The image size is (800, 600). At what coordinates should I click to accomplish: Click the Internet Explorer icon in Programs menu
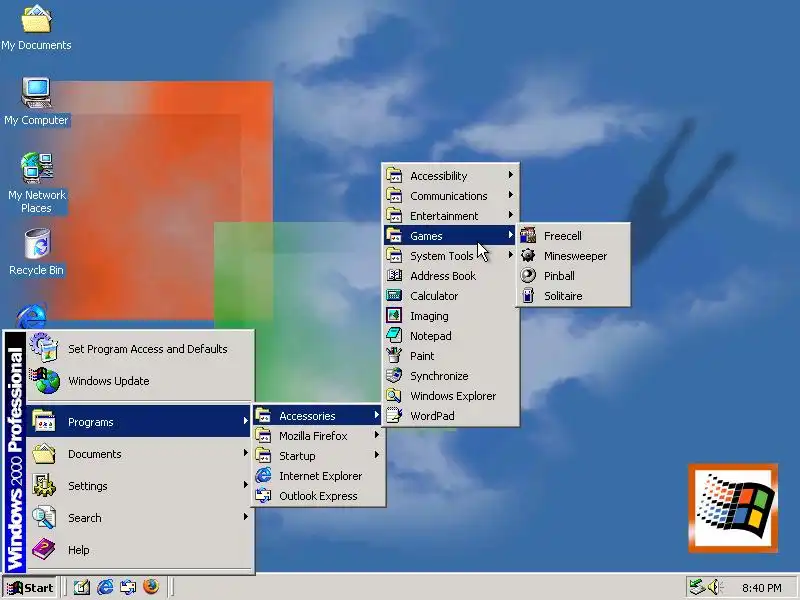coord(263,476)
